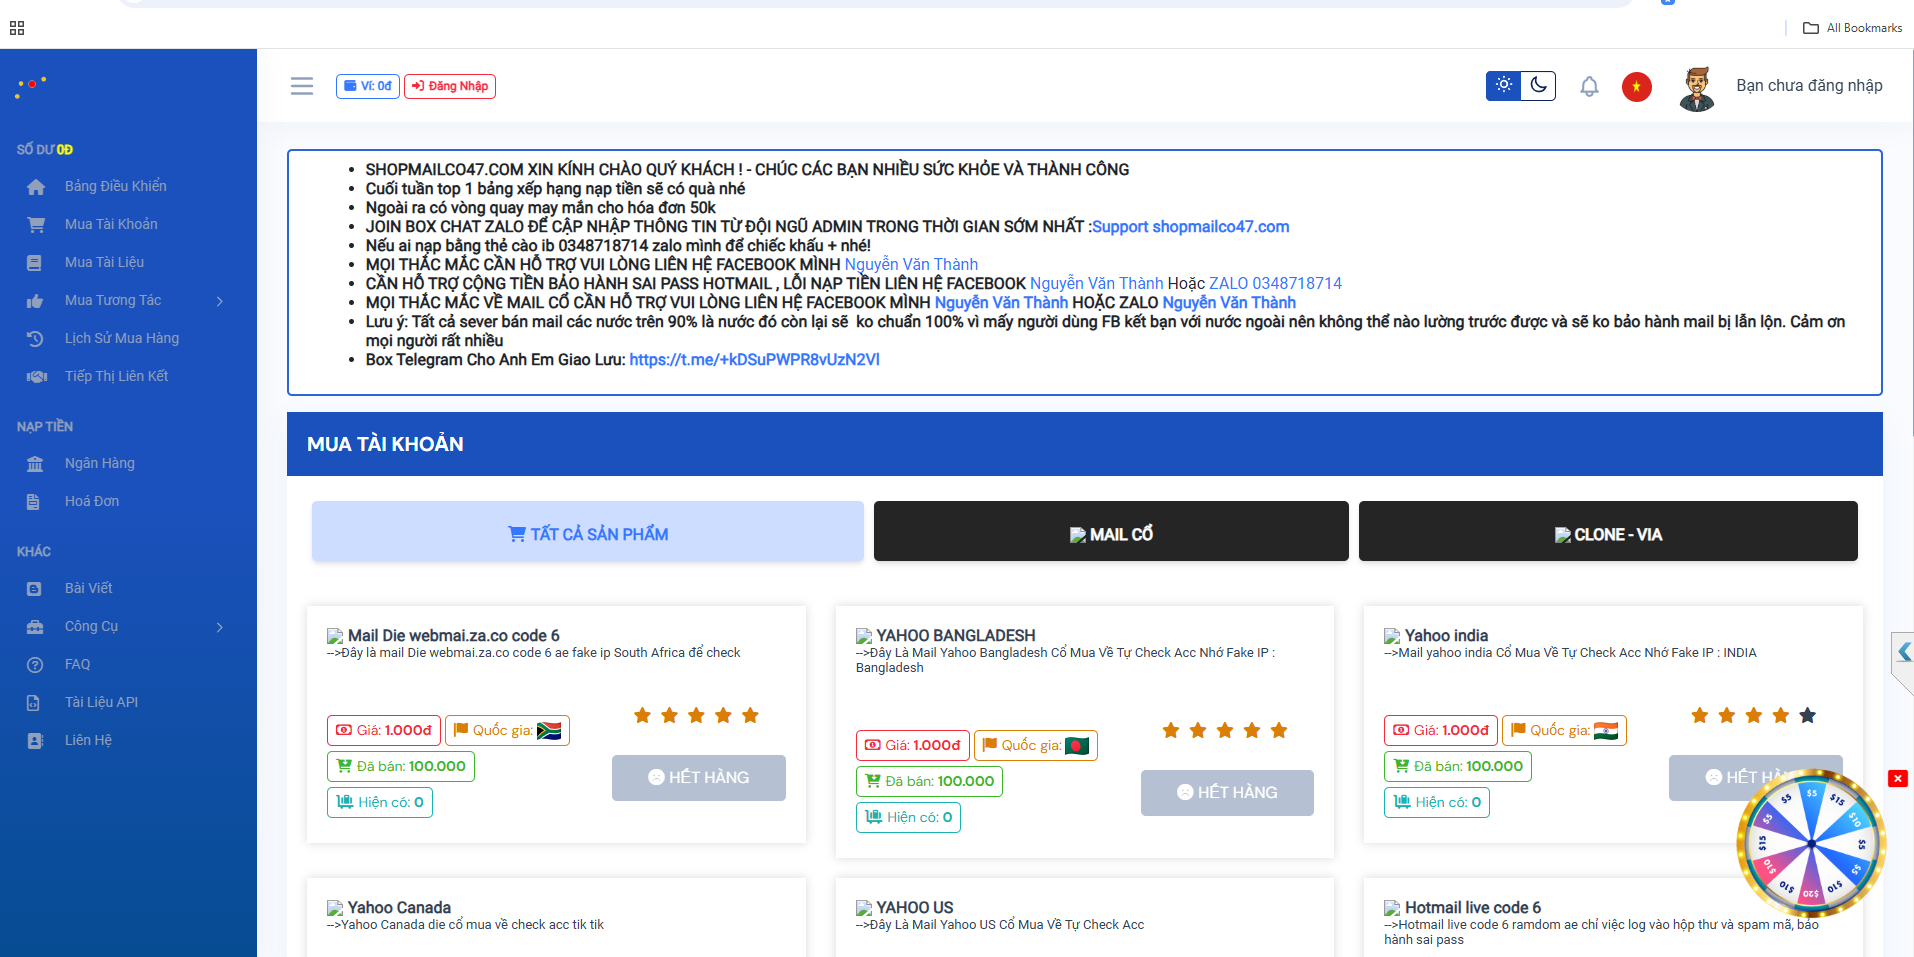Click the user avatar icon
This screenshot has width=1914, height=957.
(x=1696, y=88)
